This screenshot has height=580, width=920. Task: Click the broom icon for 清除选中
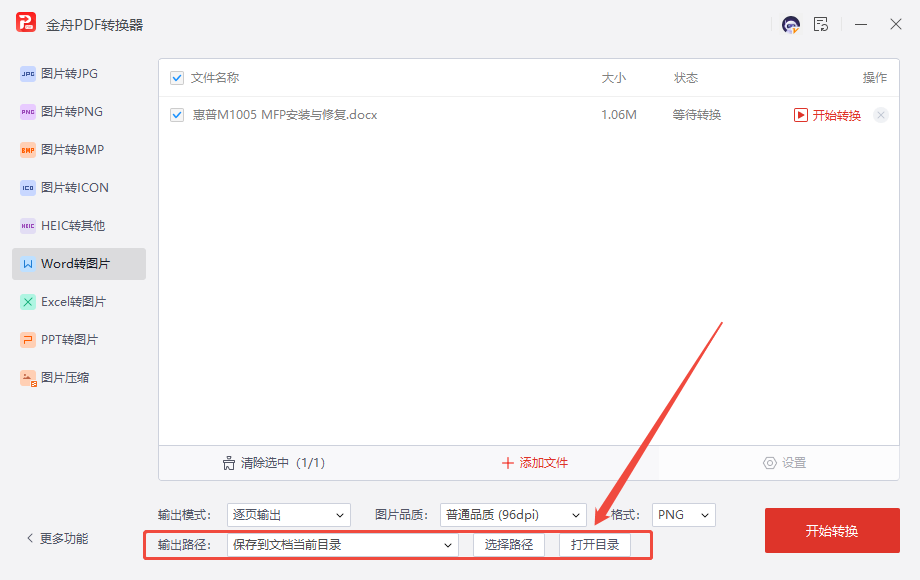coord(229,463)
